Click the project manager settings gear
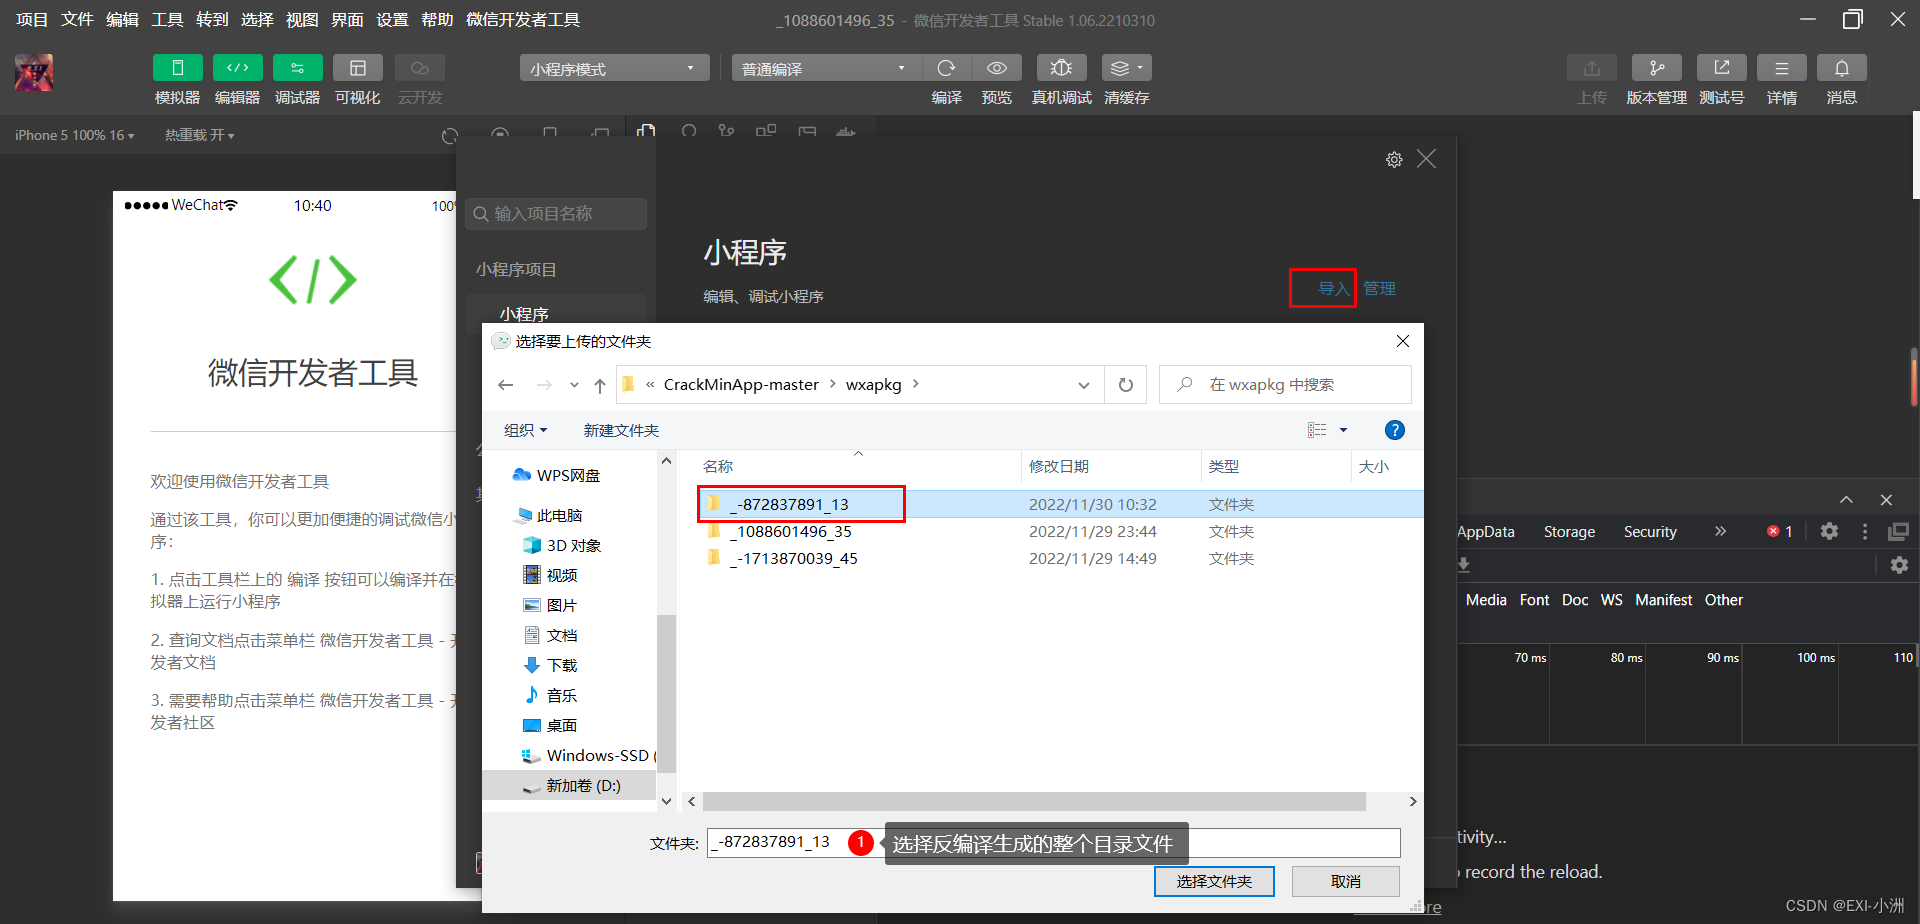 [x=1394, y=160]
